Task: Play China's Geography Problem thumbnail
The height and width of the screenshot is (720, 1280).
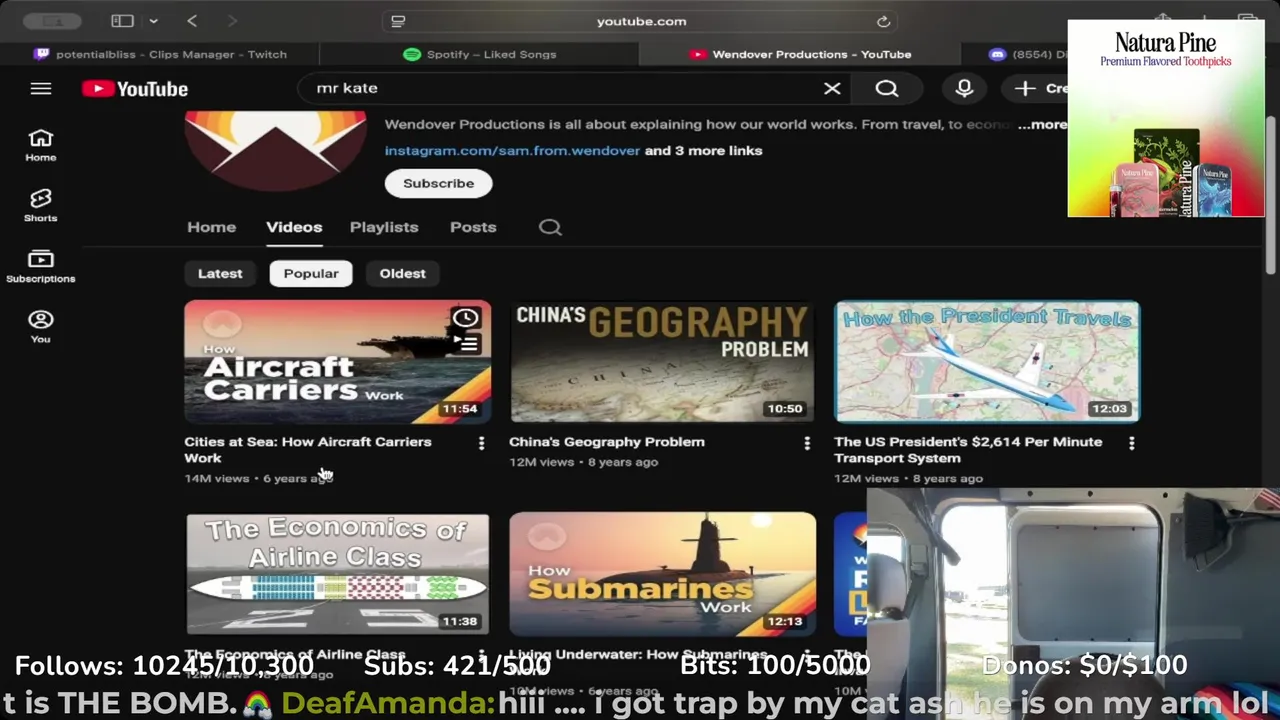Action: 662,361
